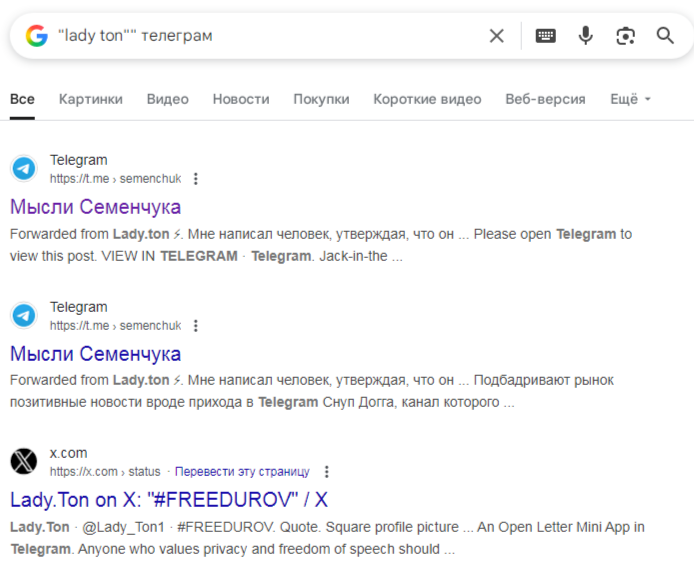
Task: Click the x.com site favicon
Action: coord(24,461)
